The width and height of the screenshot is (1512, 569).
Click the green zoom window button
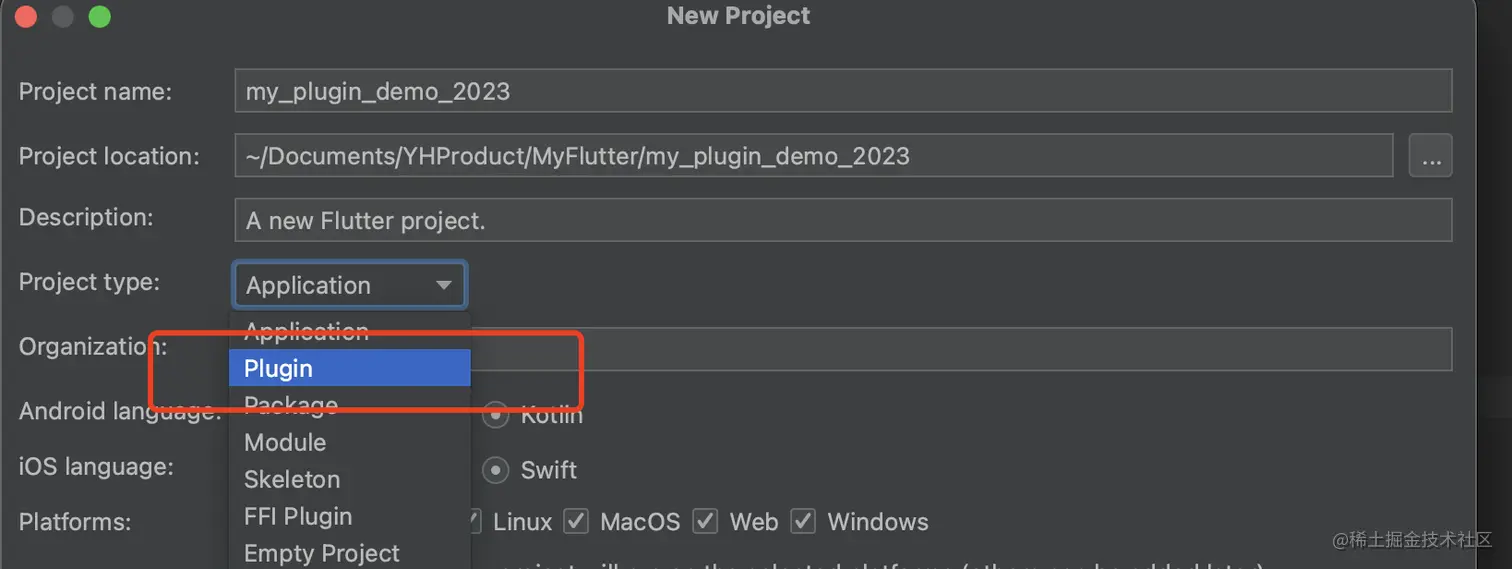click(99, 16)
